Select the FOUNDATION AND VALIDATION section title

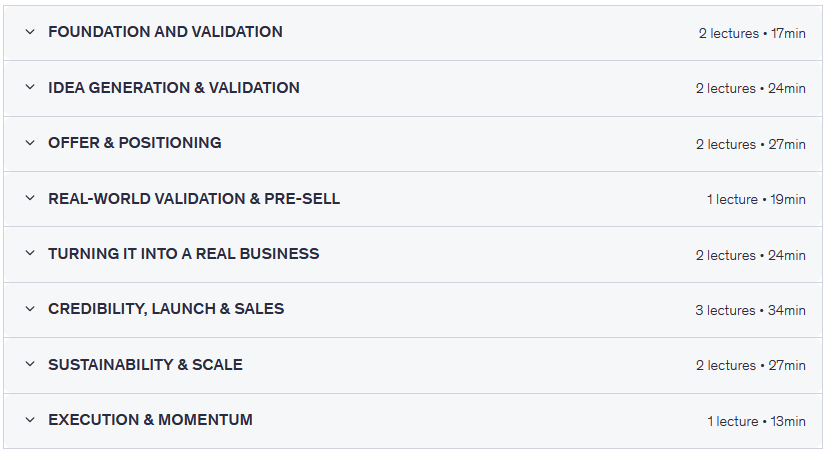tap(165, 32)
